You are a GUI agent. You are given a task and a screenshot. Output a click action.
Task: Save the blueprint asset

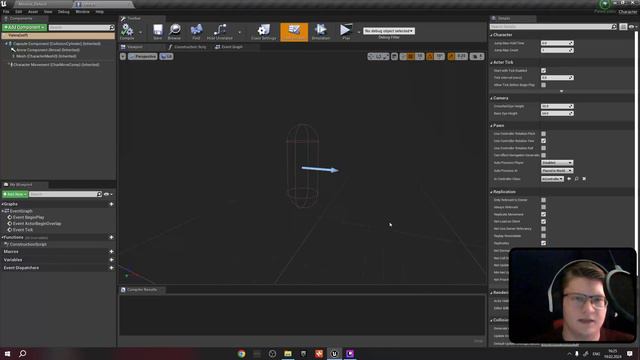pyautogui.click(x=158, y=31)
